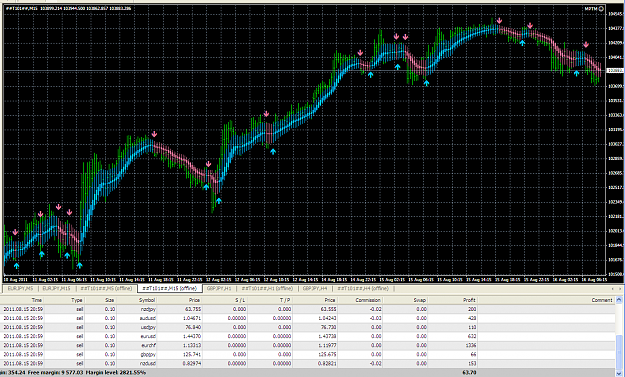Click open price 1.44370 in eurusd row
Viewport: 625px width, 377px height.
pos(191,336)
